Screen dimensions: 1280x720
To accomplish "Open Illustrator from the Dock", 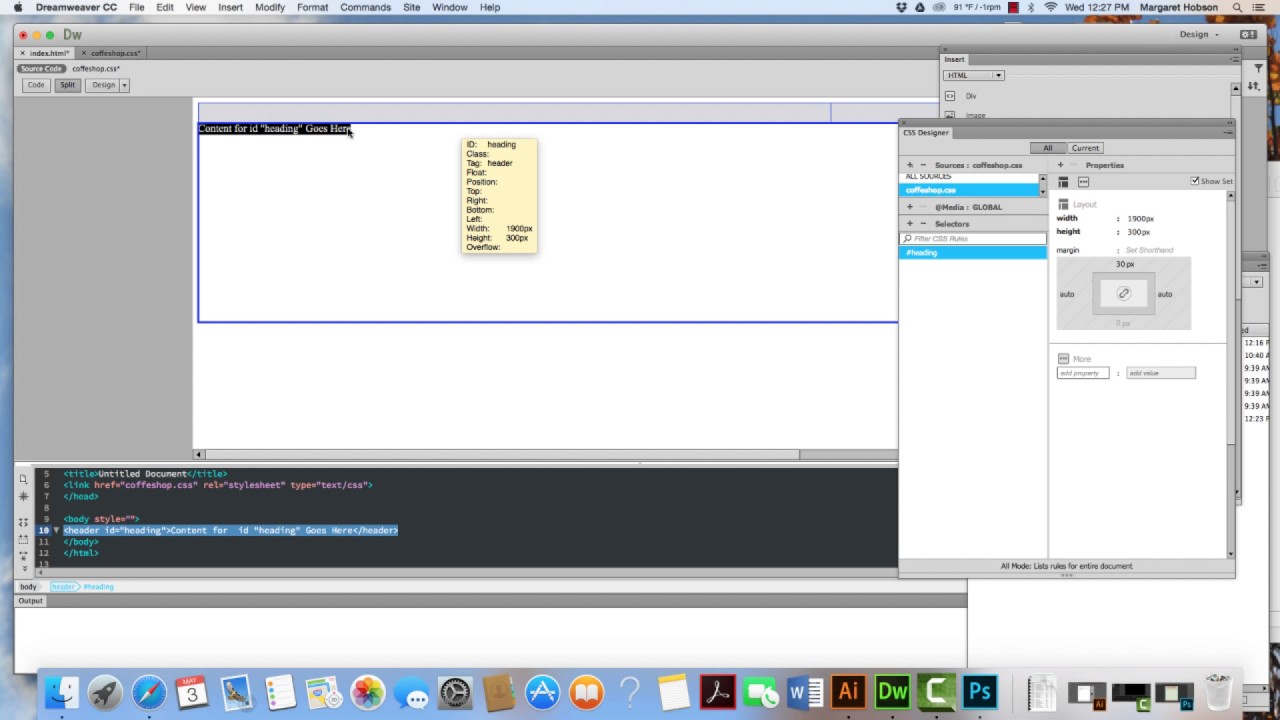I will [848, 692].
